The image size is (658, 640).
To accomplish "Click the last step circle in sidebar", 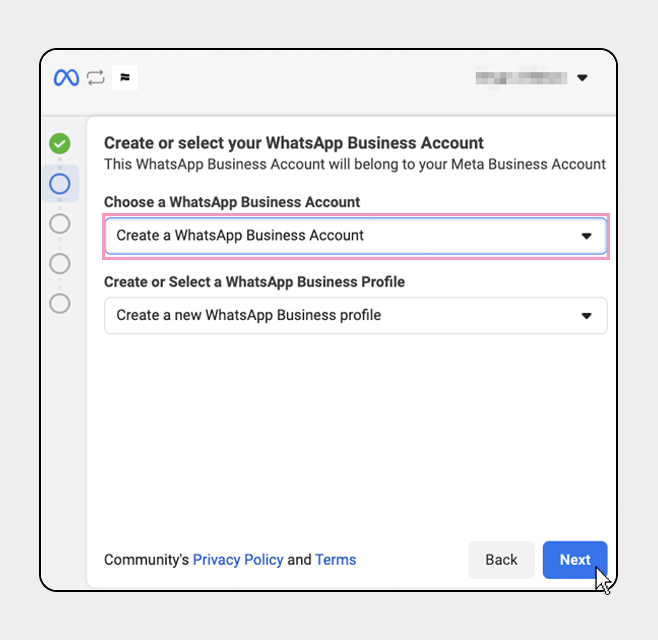I will point(60,303).
